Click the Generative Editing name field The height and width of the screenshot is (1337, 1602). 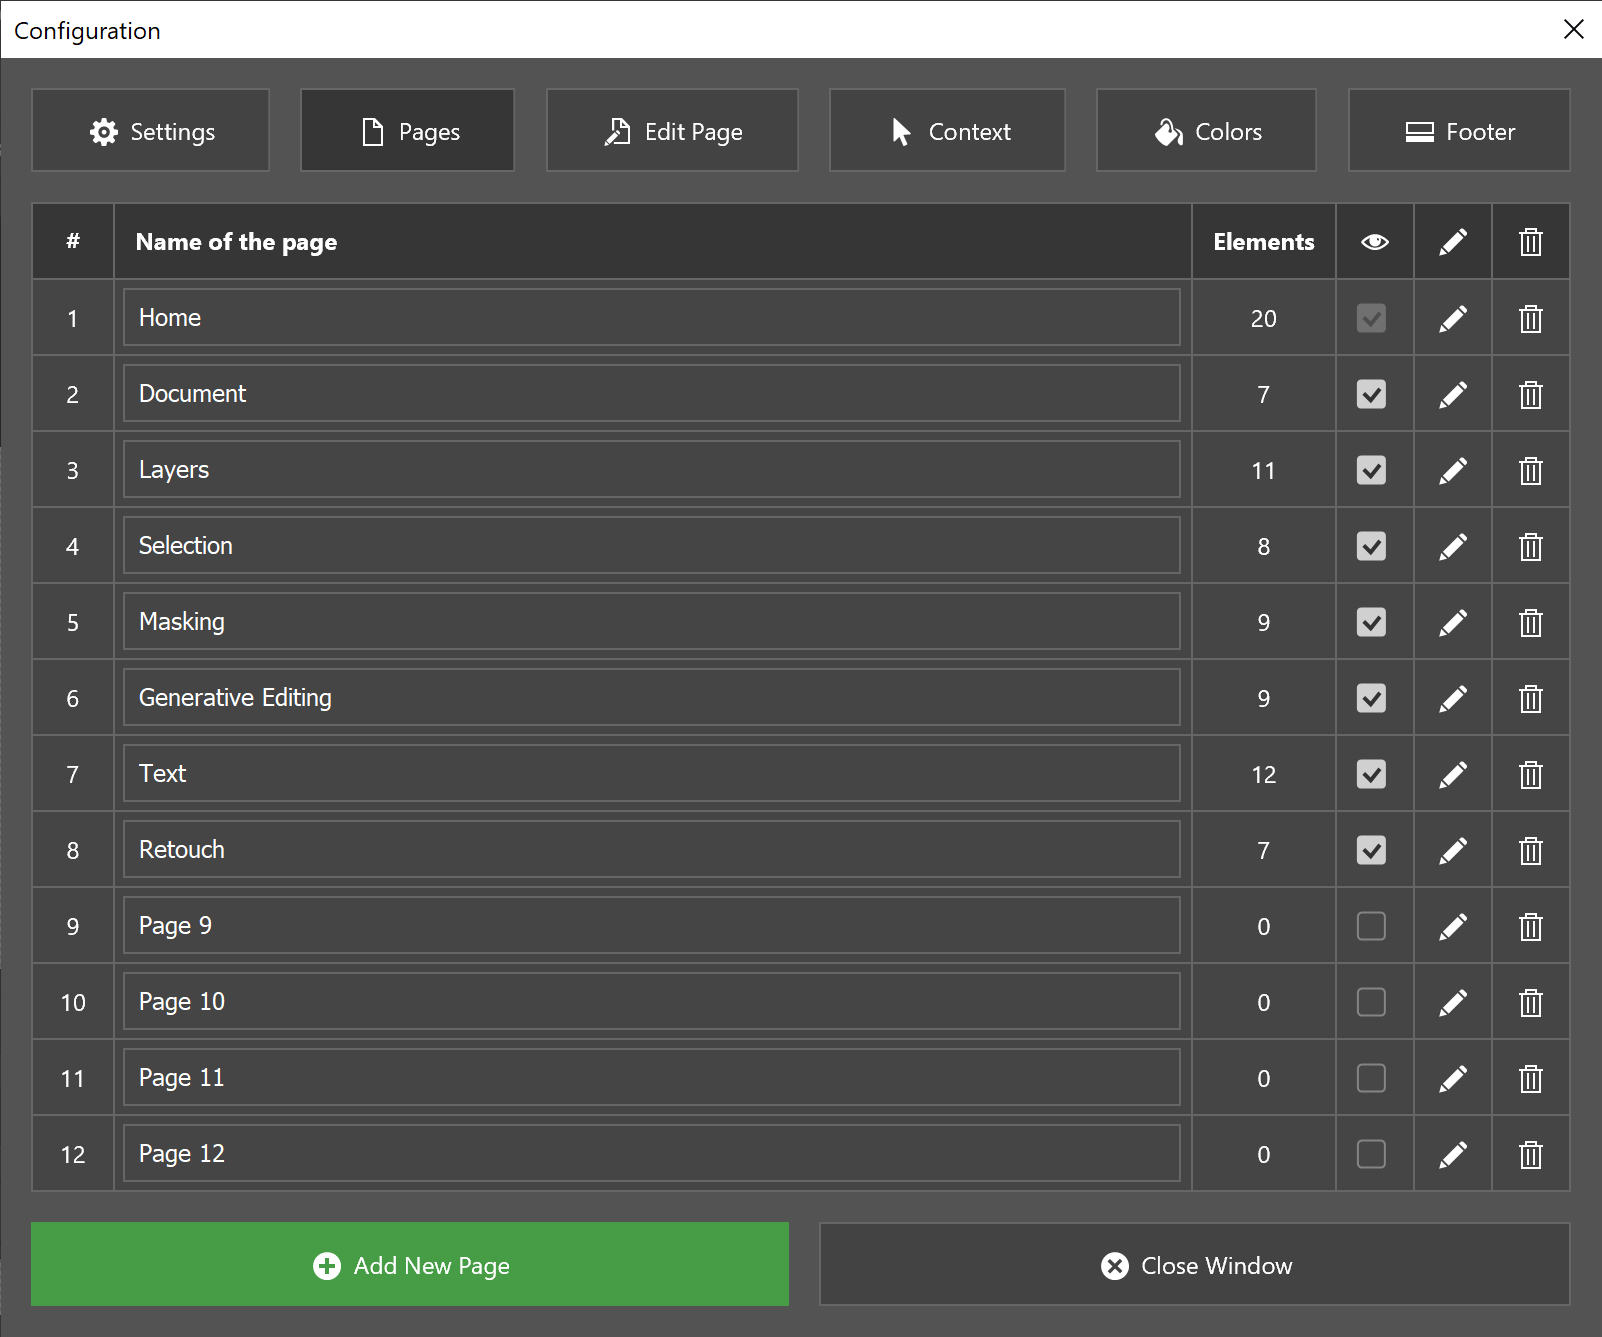click(x=652, y=698)
